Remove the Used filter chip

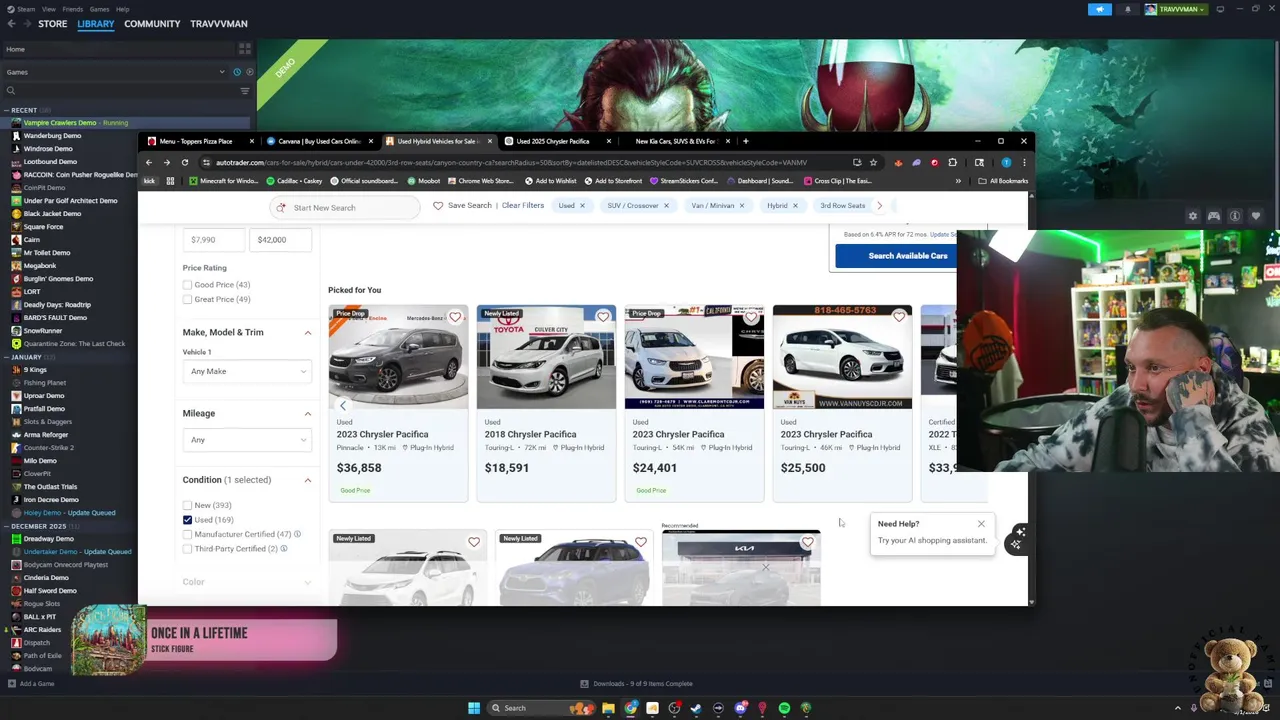point(582,206)
